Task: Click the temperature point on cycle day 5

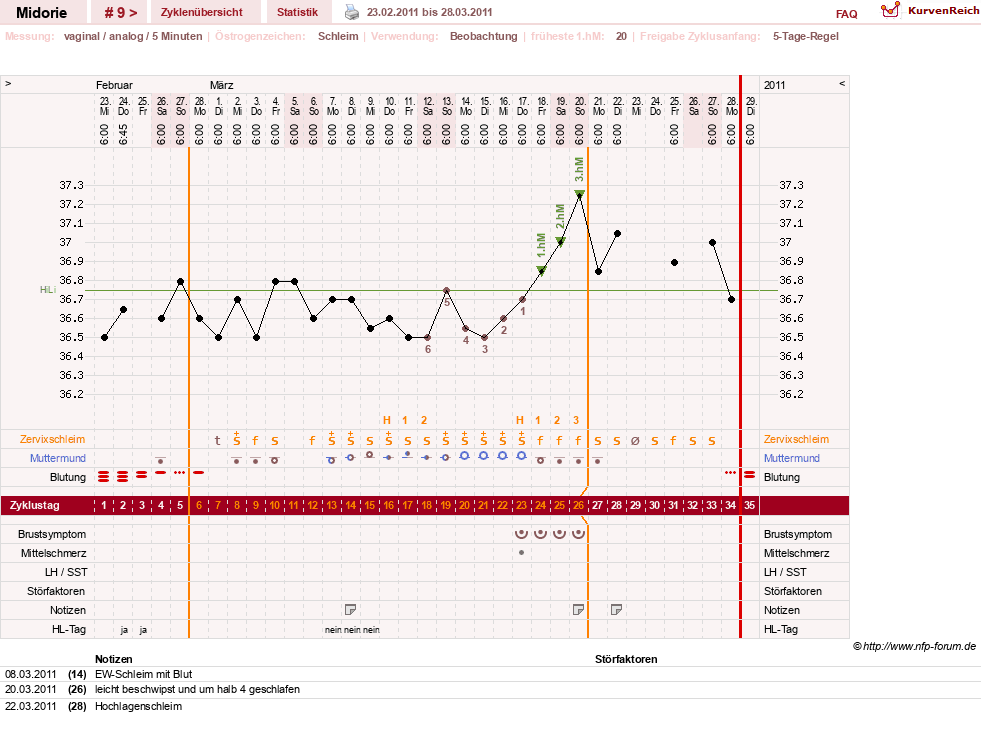Action: [x=180, y=281]
